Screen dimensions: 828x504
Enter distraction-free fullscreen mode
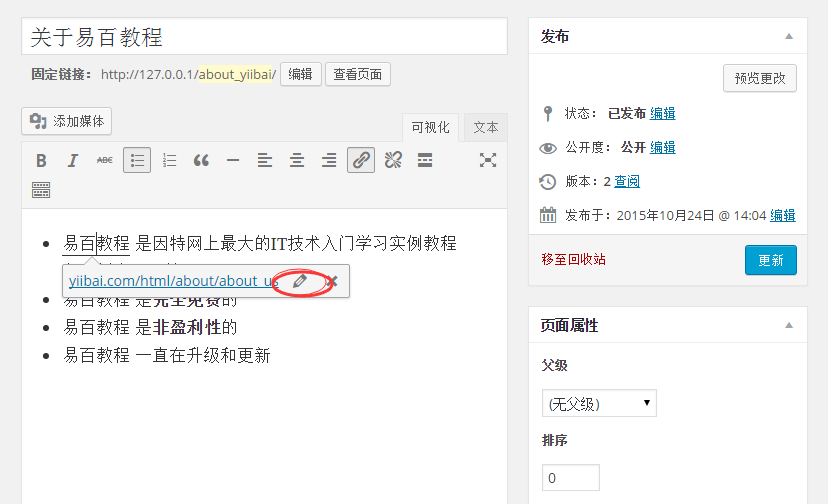pyautogui.click(x=487, y=160)
